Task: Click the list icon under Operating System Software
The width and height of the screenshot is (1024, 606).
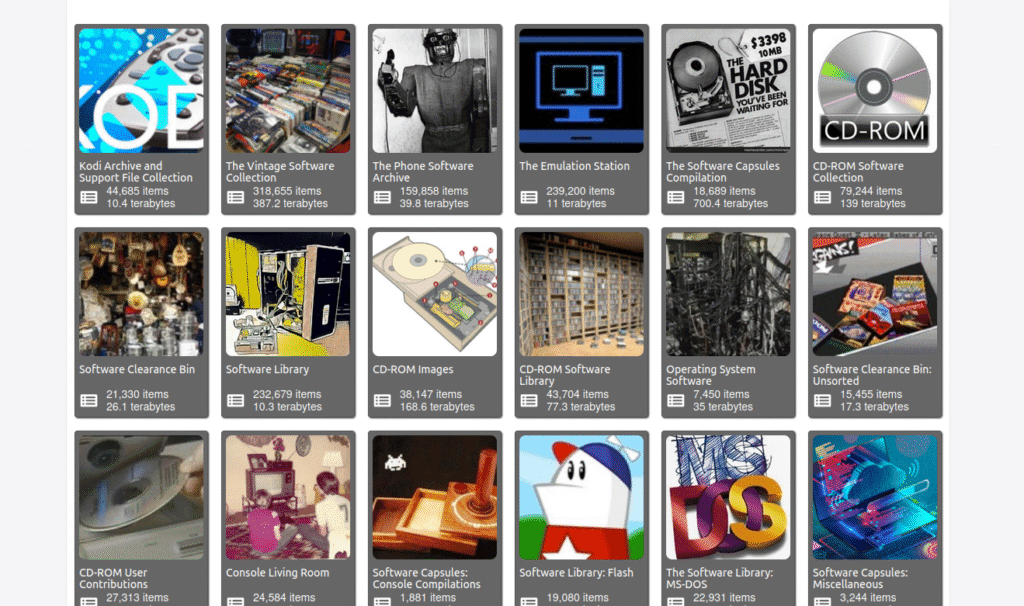Action: 676,400
